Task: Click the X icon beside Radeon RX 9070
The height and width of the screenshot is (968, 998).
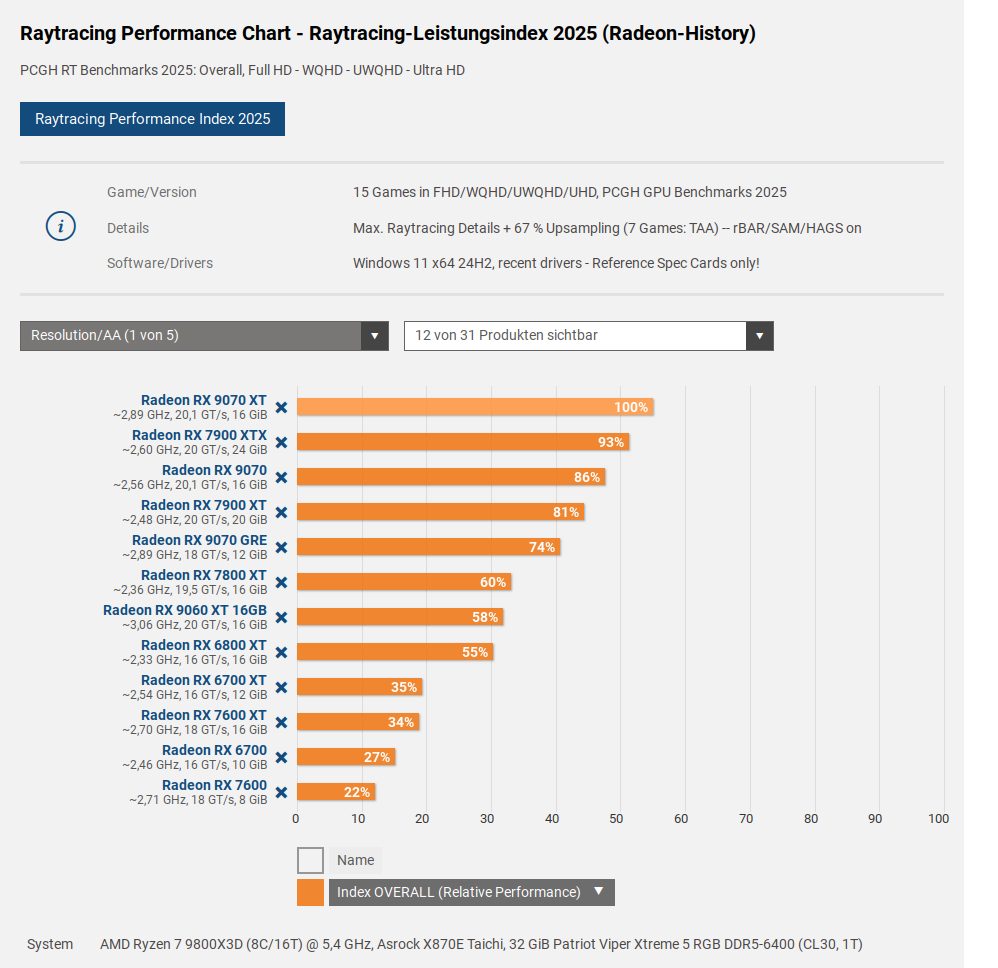Action: pos(281,477)
